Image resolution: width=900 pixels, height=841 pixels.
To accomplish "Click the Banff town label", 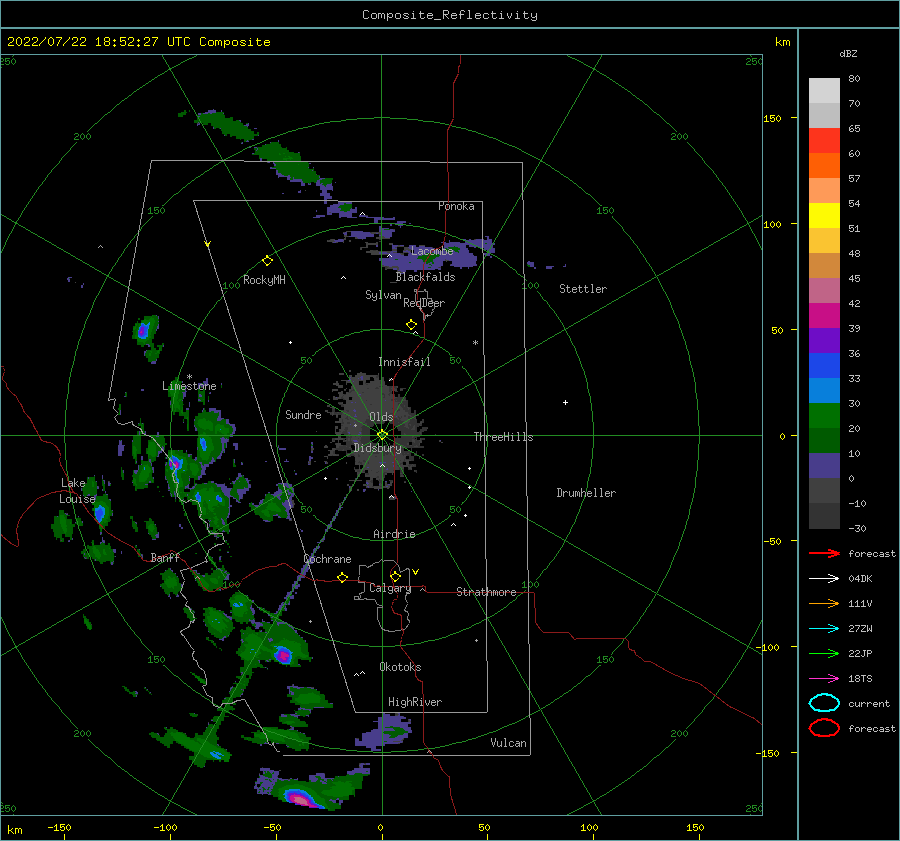I will (x=165, y=558).
